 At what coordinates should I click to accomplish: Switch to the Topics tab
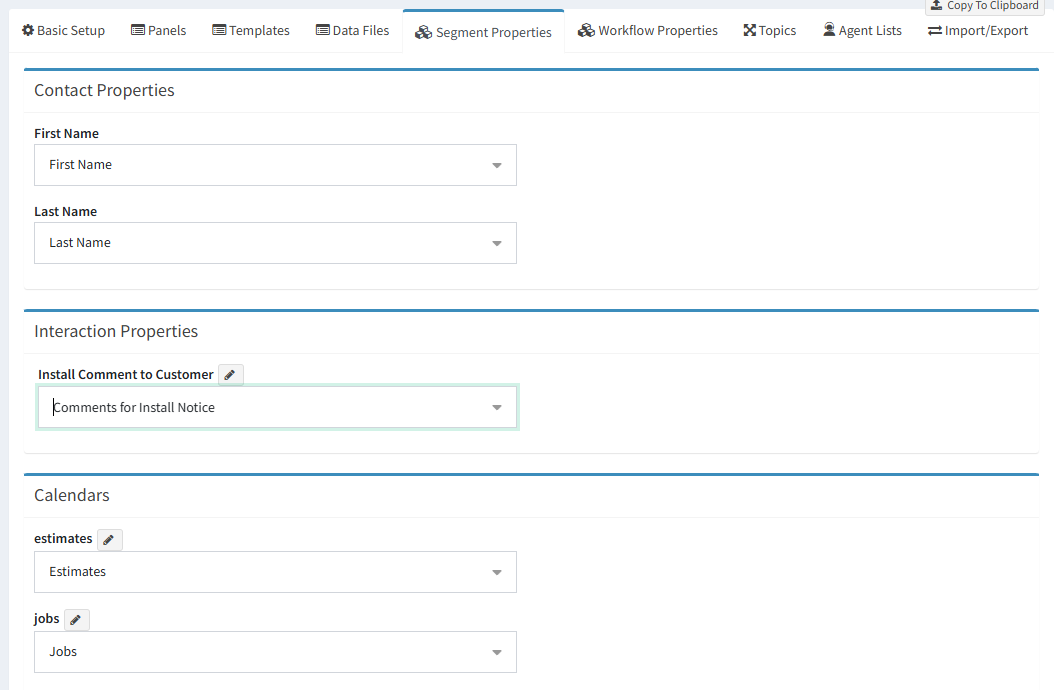click(x=770, y=31)
